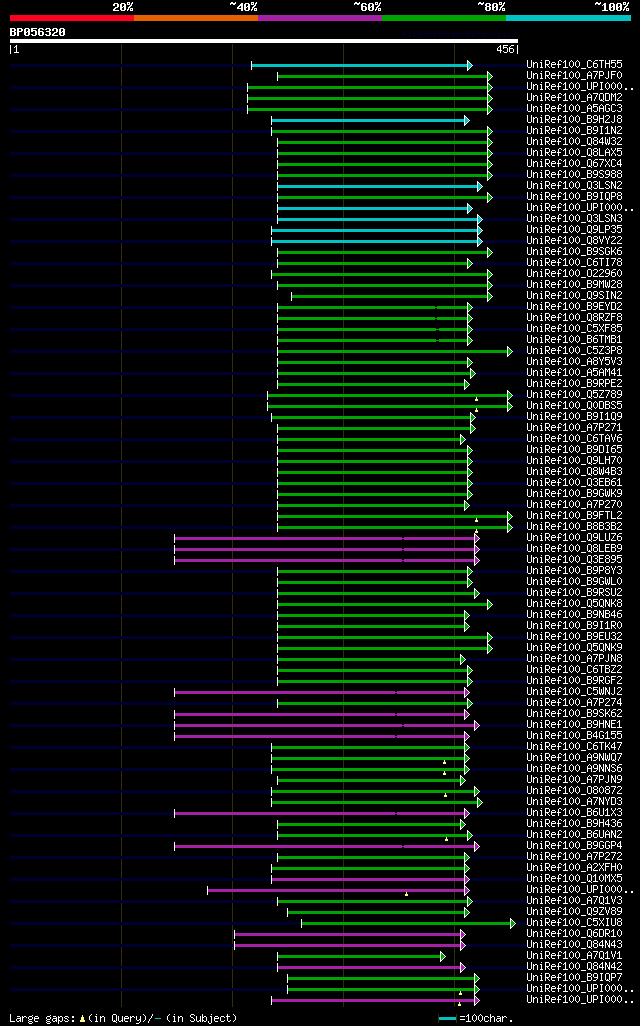Select hit label UniRef100_B9MW28
Screen dimensions: 640x1026
(575, 285)
